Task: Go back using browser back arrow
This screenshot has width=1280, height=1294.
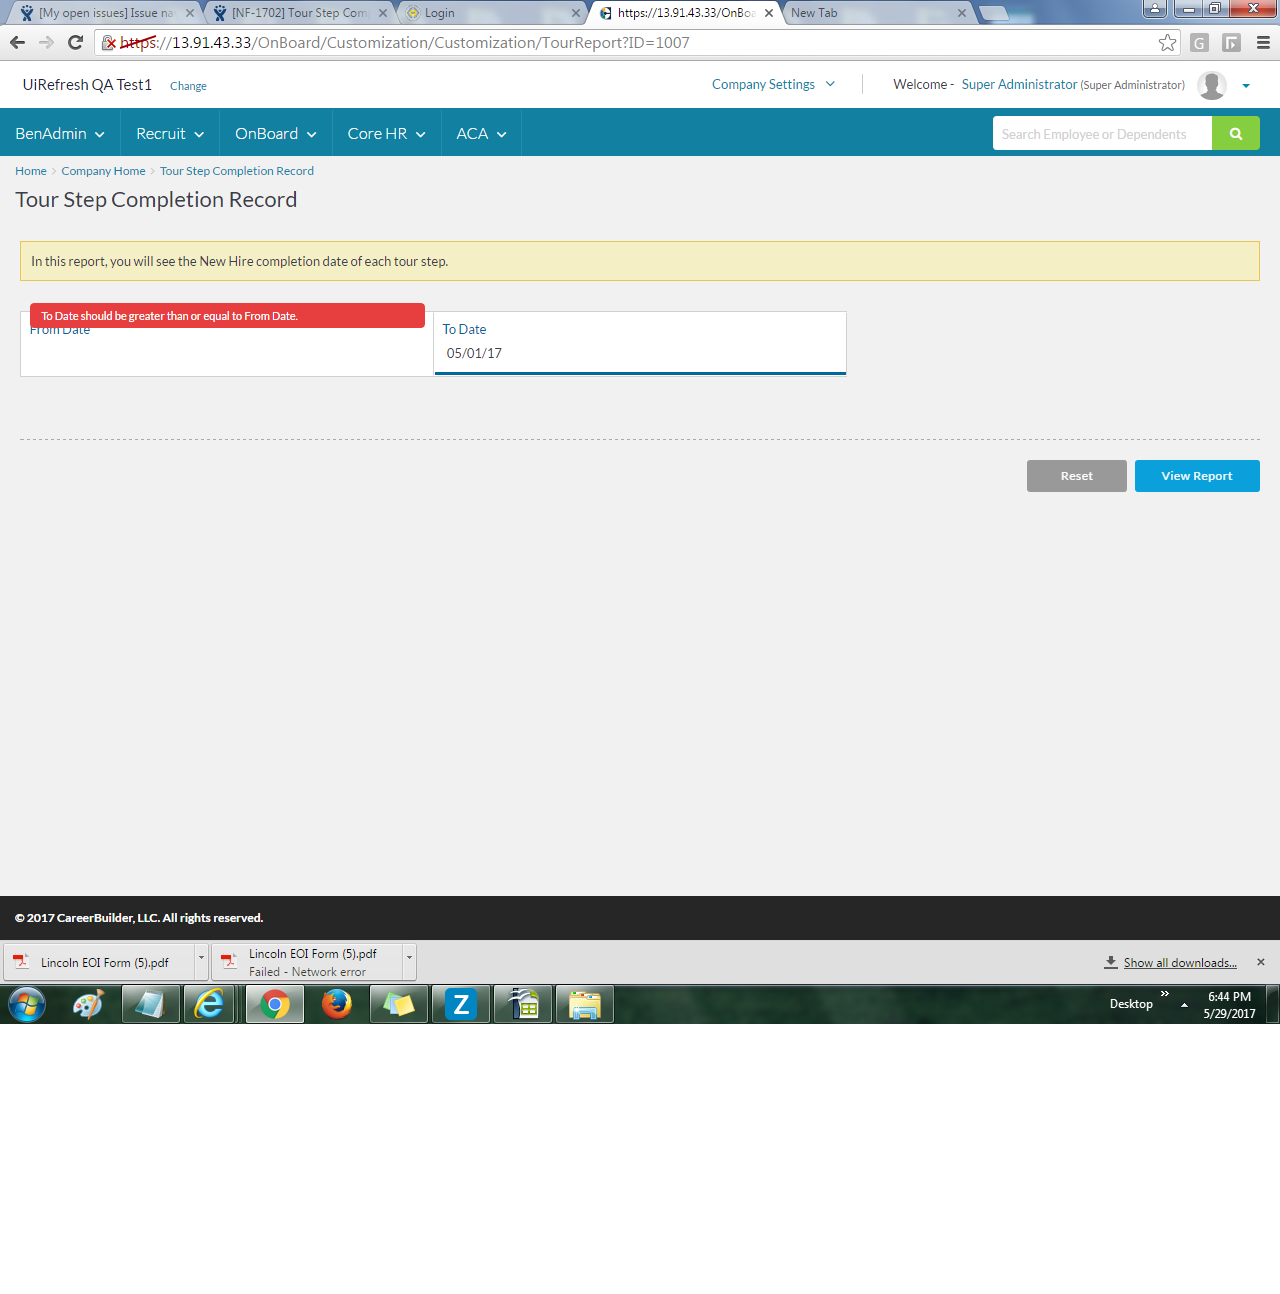Action: pyautogui.click(x=18, y=43)
